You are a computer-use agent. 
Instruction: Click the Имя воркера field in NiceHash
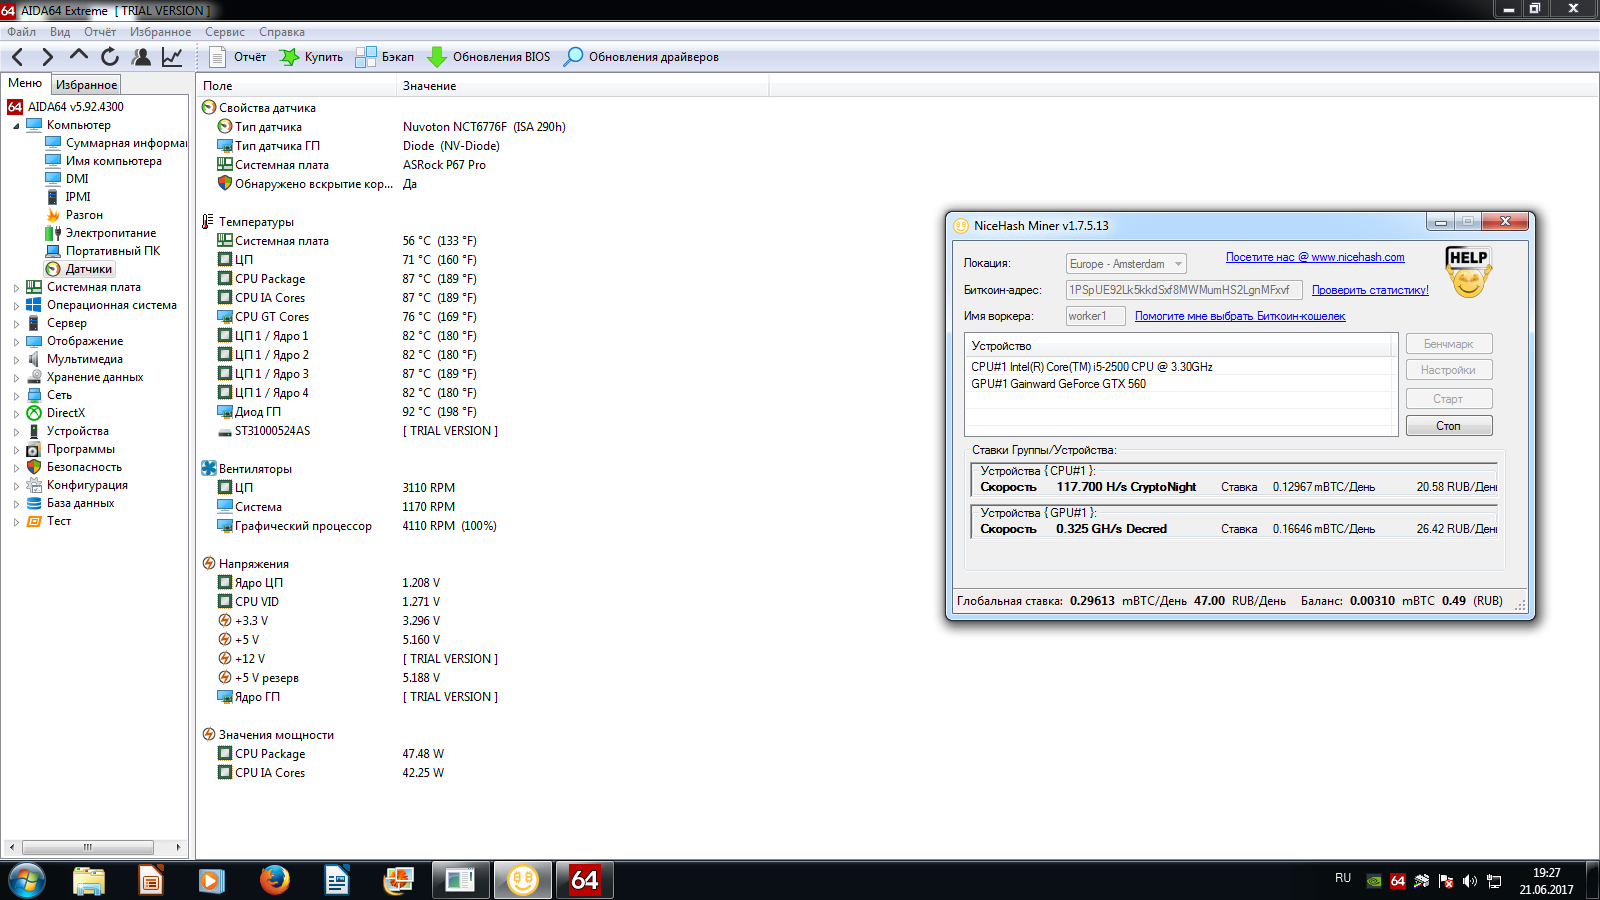(x=1095, y=316)
